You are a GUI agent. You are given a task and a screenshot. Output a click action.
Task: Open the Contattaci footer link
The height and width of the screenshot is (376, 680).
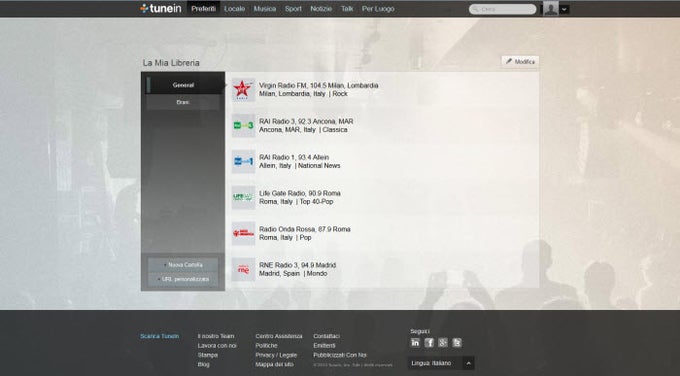pos(327,336)
